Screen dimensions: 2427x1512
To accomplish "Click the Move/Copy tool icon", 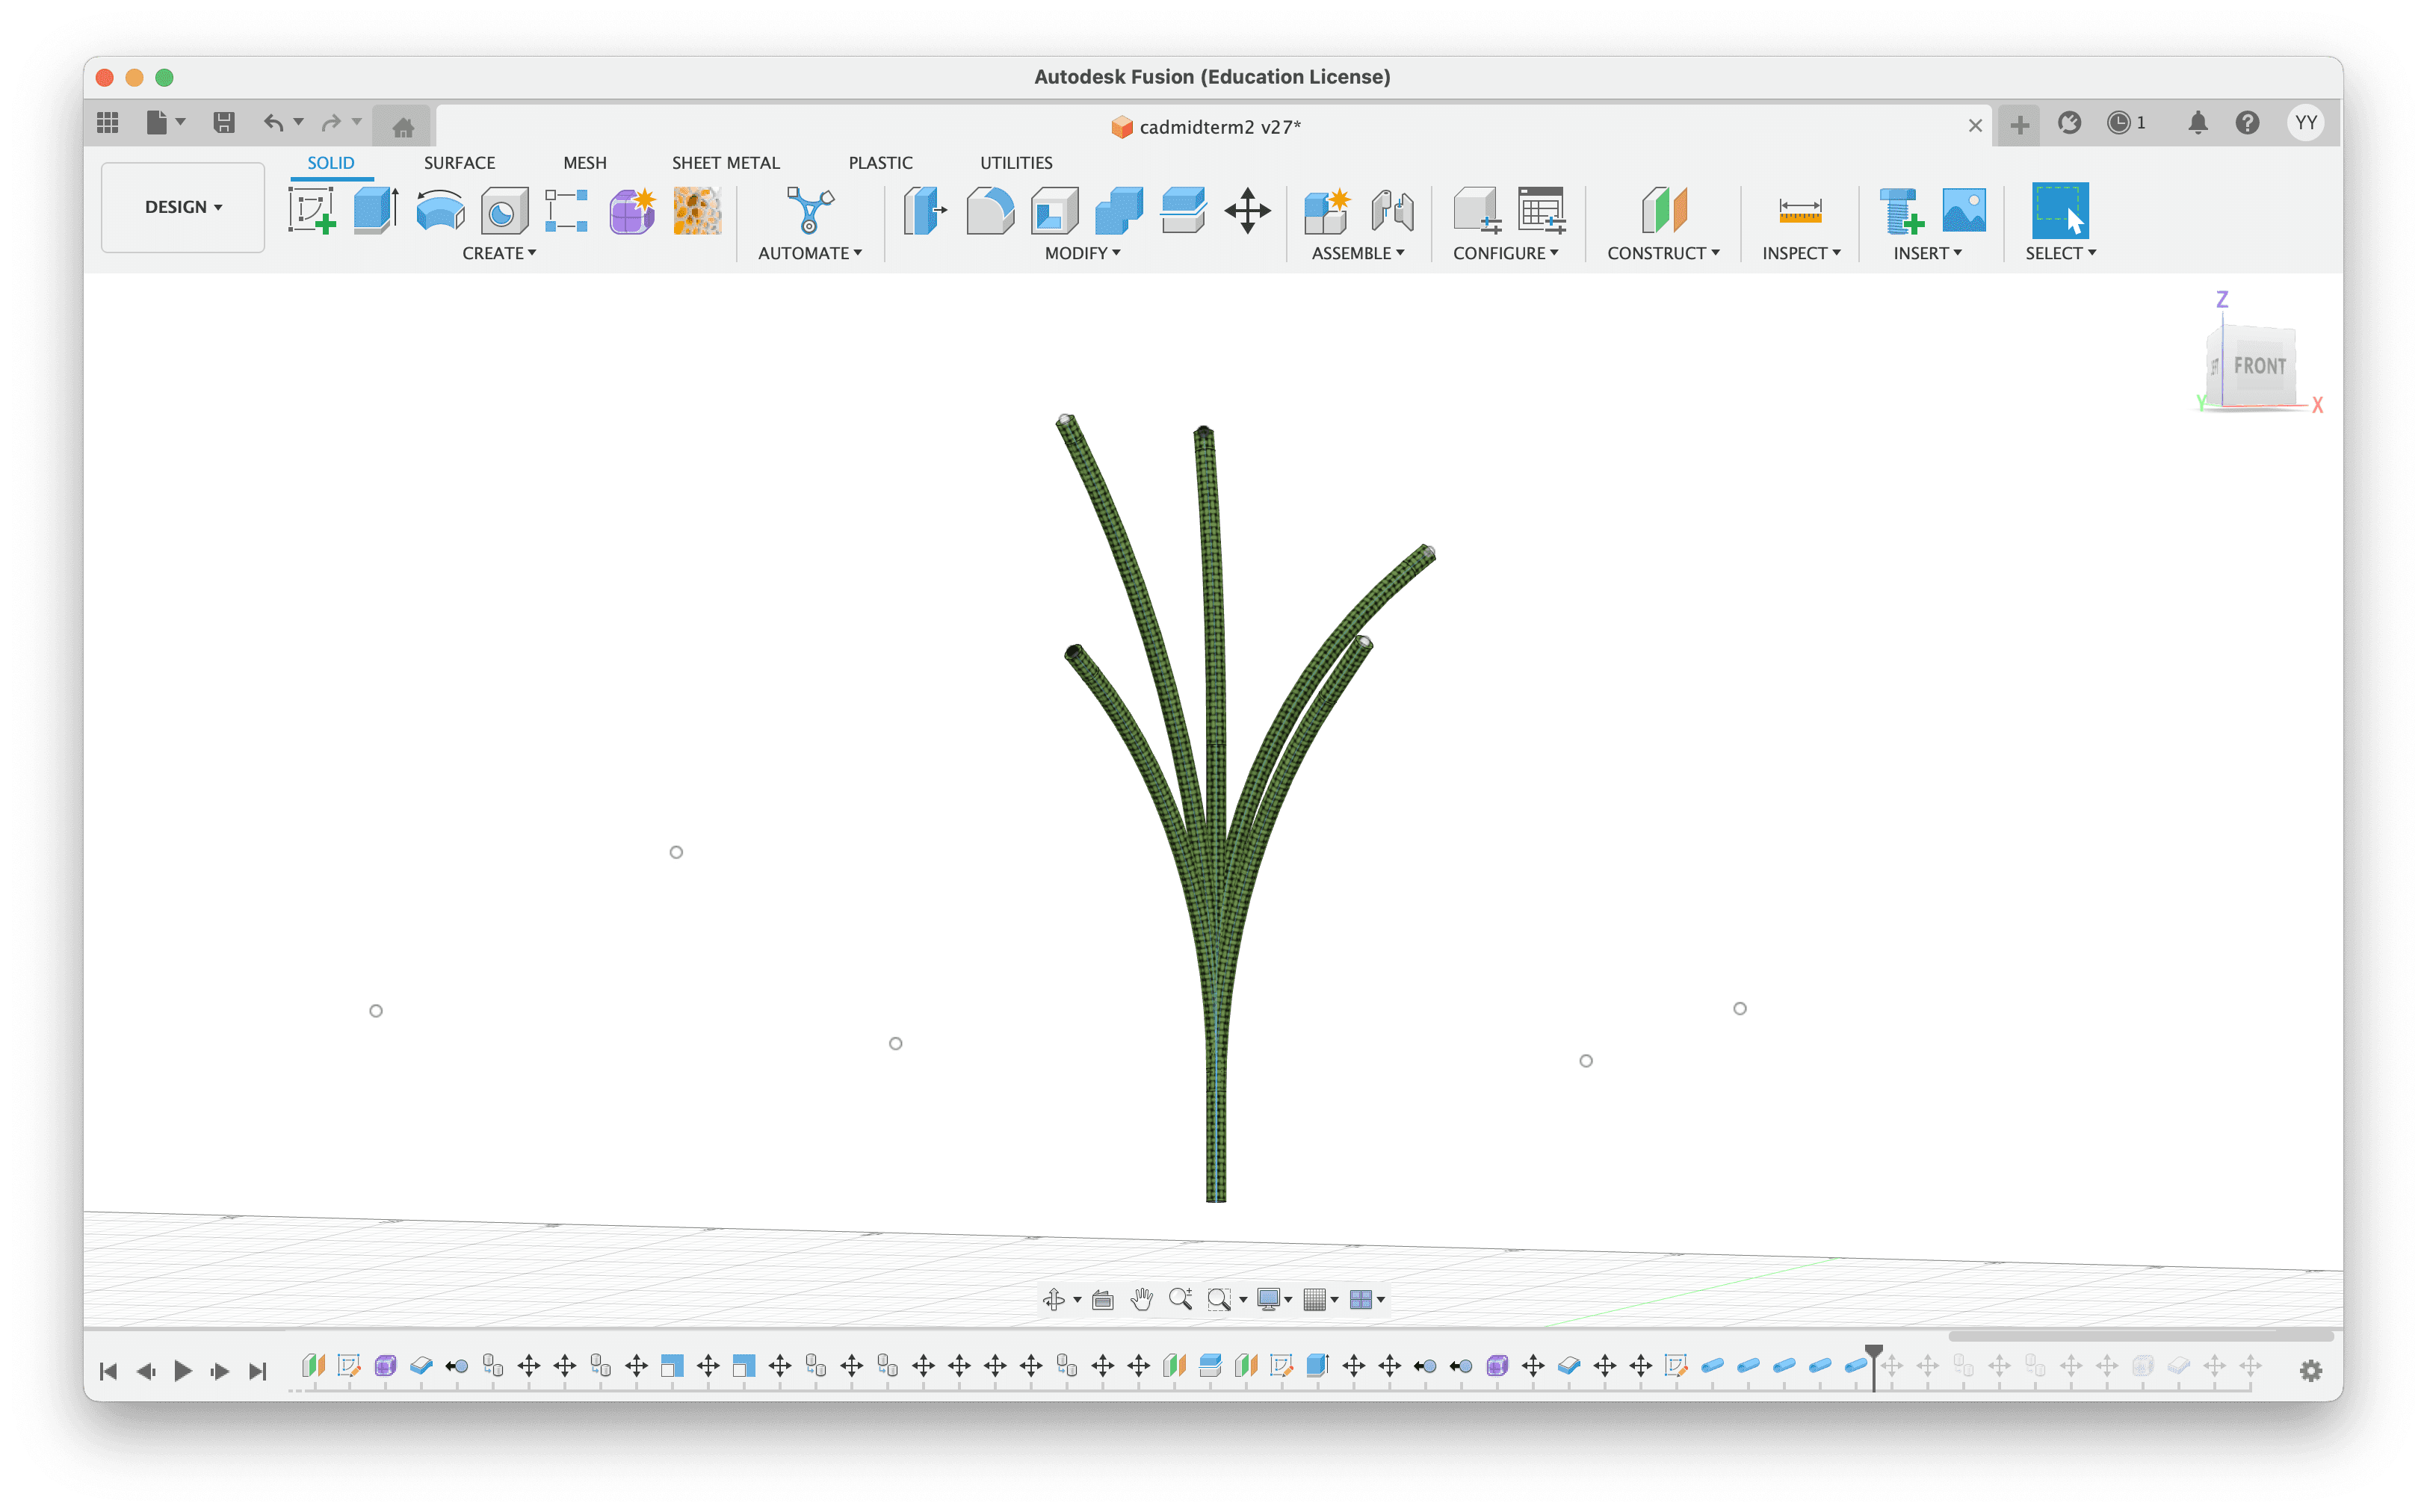I will pyautogui.click(x=1247, y=210).
